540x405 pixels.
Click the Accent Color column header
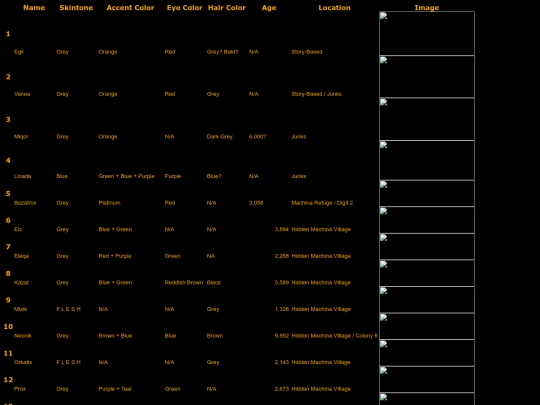coord(130,8)
